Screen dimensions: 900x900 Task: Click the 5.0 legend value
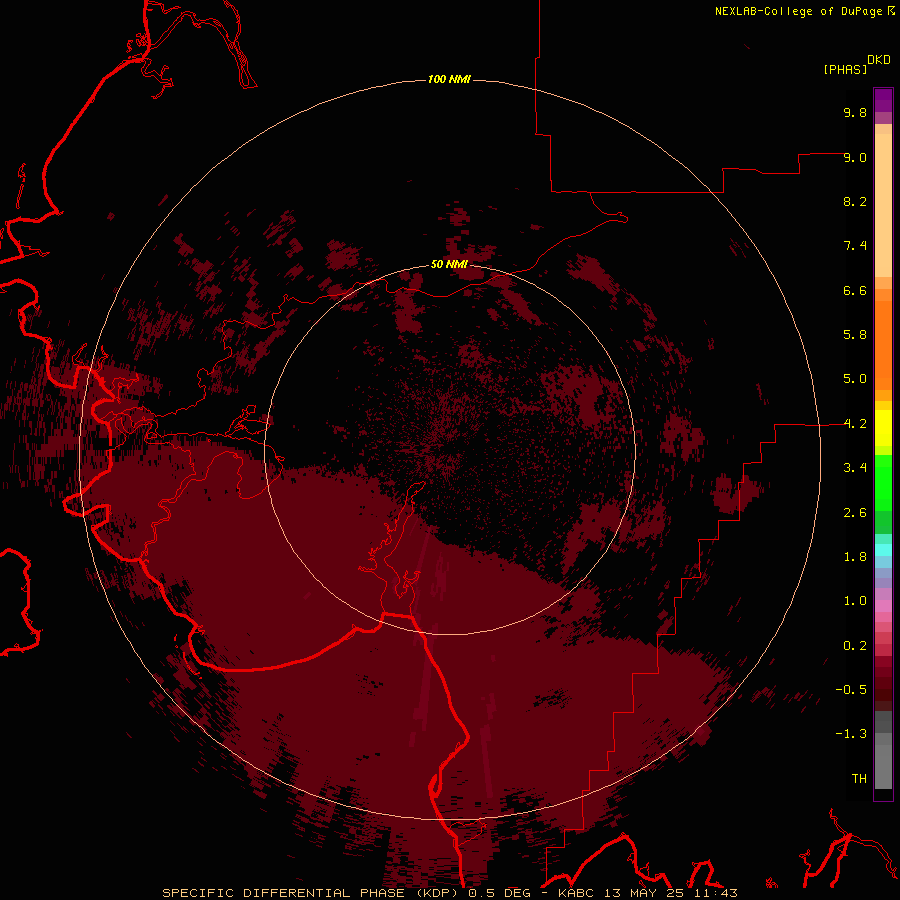[x=855, y=379]
